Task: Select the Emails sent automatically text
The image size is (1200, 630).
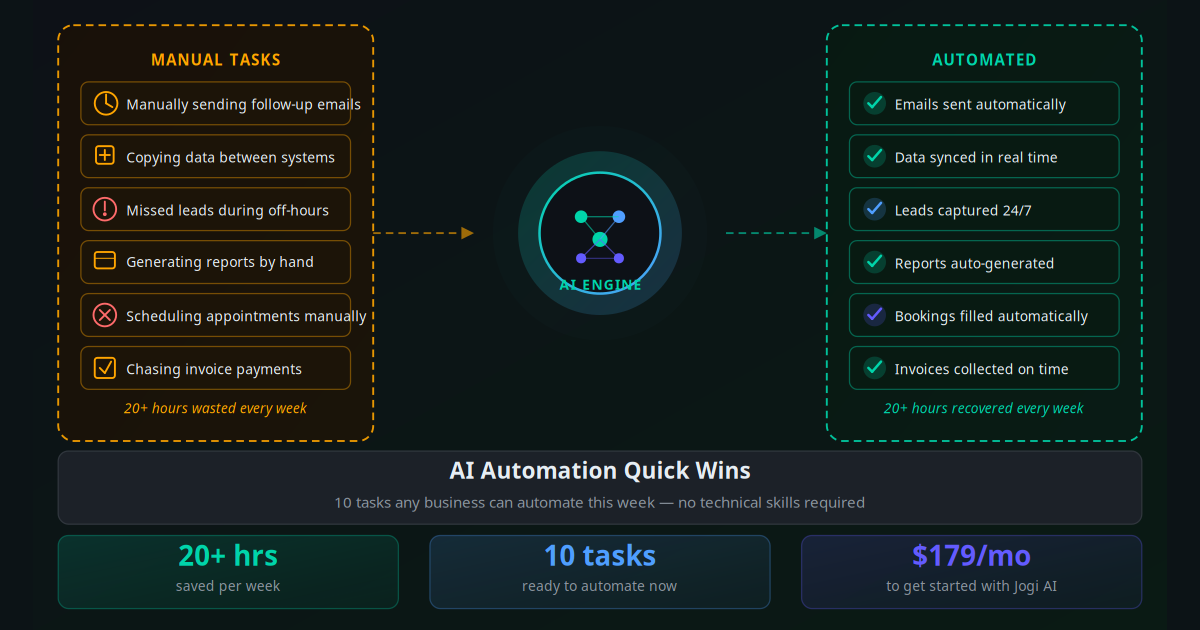Action: coord(980,104)
